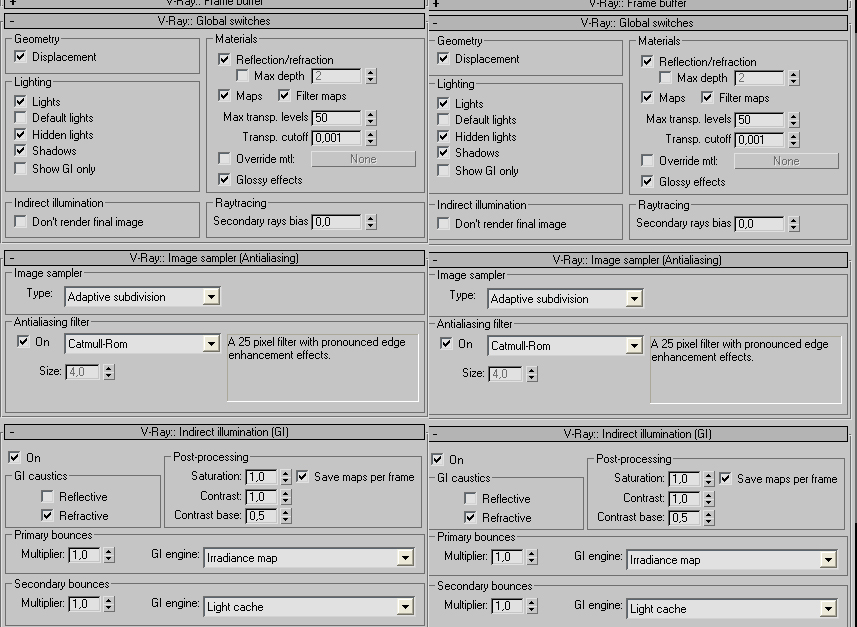Image resolution: width=857 pixels, height=627 pixels.
Task: Uncheck Filter maps in left panel
Action: click(284, 96)
